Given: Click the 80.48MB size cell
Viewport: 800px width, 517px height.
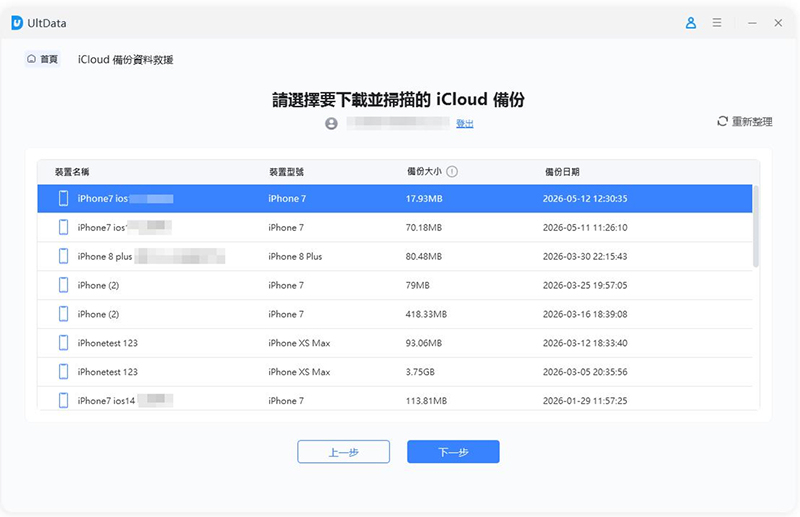Looking at the screenshot, I should pyautogui.click(x=423, y=256).
